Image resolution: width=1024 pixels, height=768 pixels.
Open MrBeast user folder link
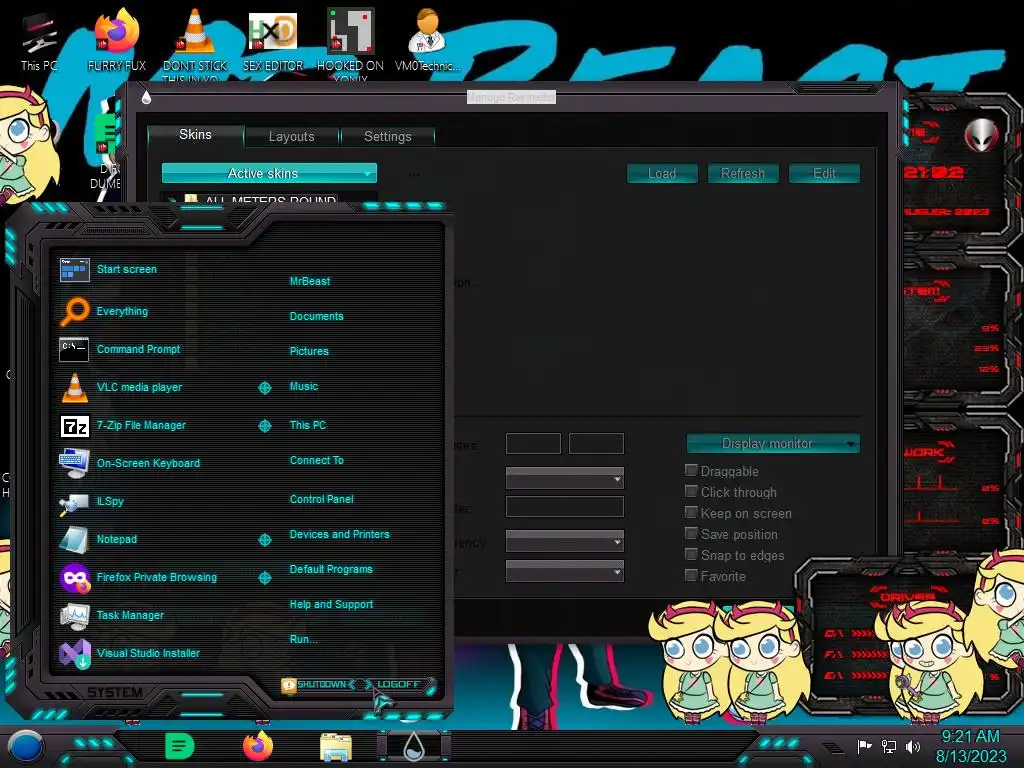310,281
